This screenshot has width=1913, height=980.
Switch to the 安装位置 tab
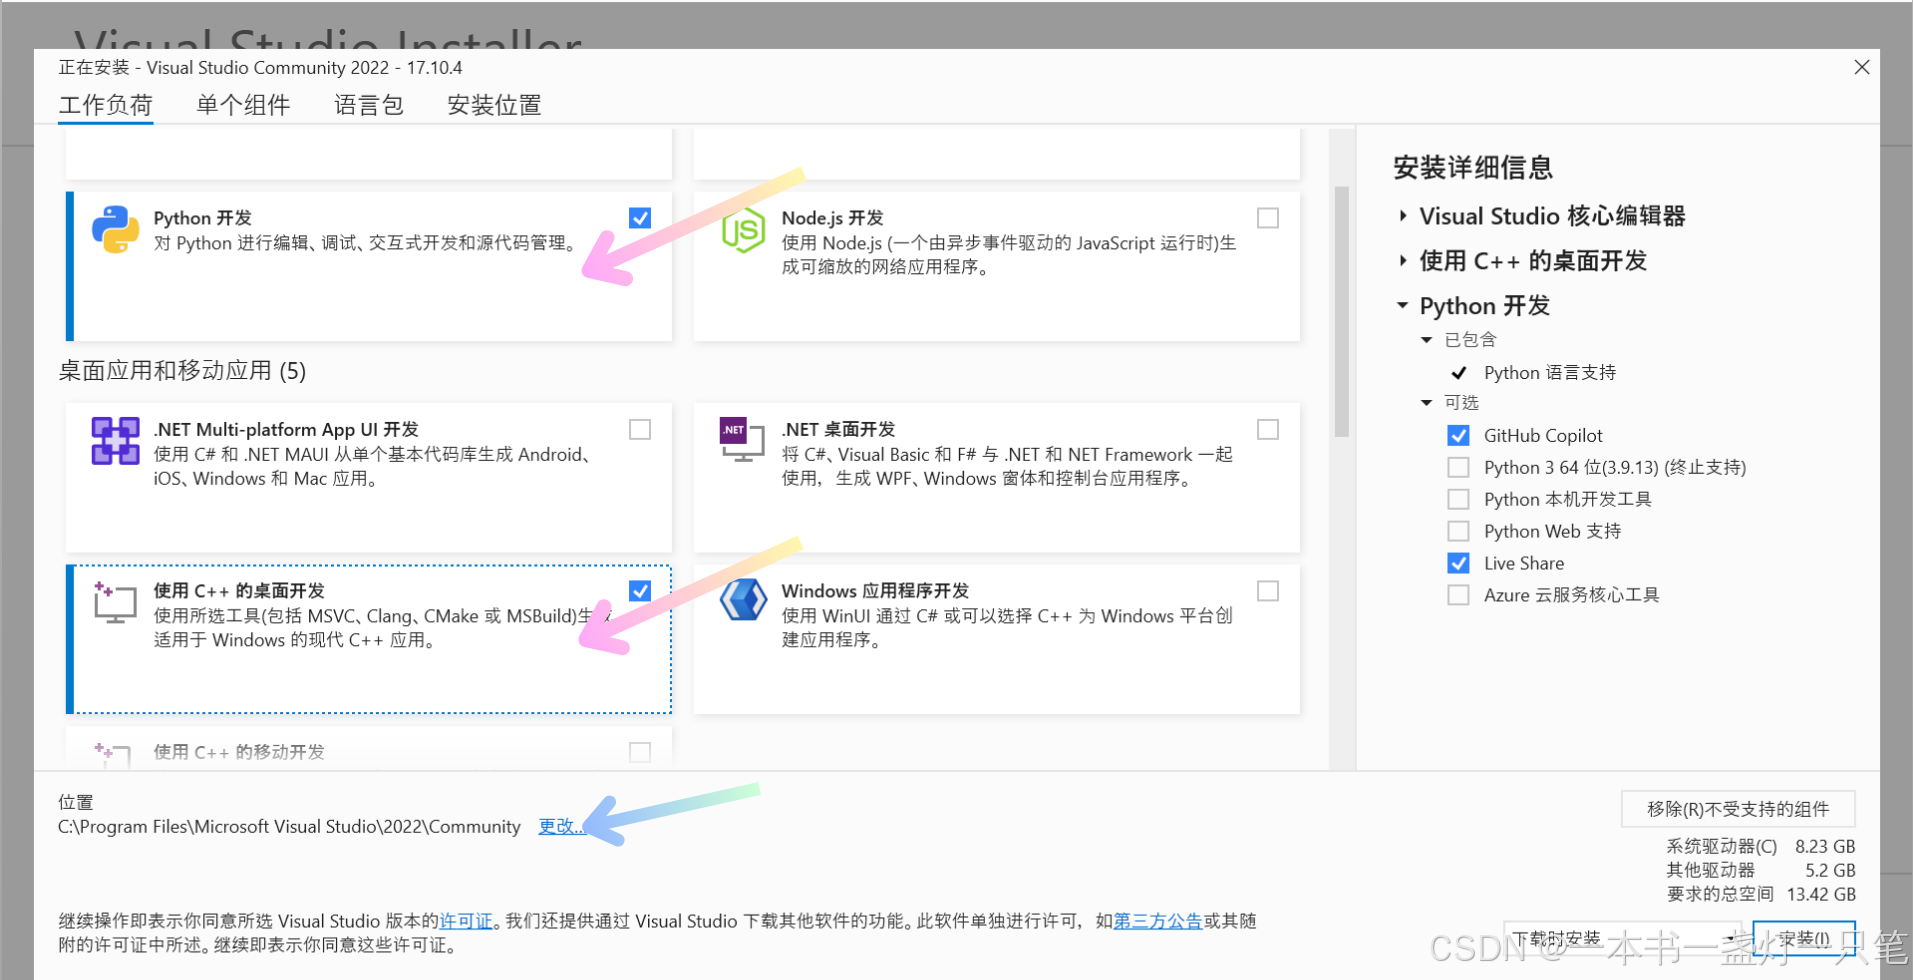coord(494,105)
